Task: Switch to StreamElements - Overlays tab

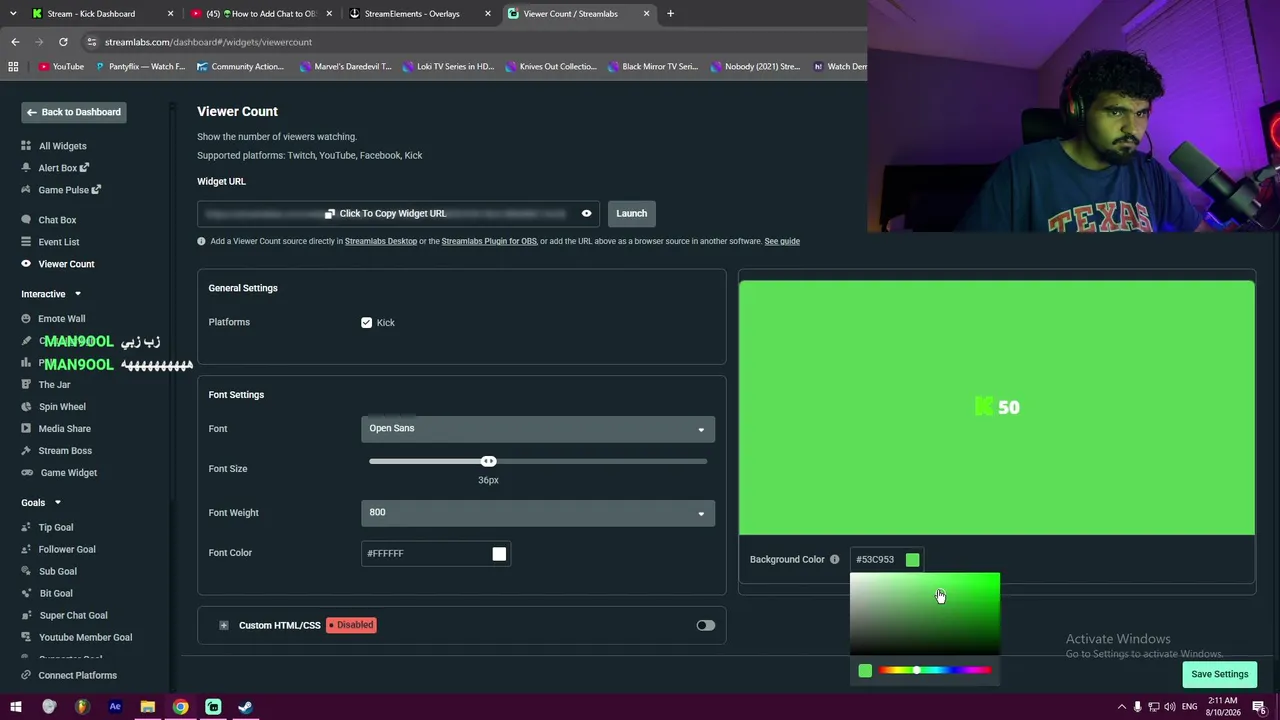Action: click(x=420, y=14)
